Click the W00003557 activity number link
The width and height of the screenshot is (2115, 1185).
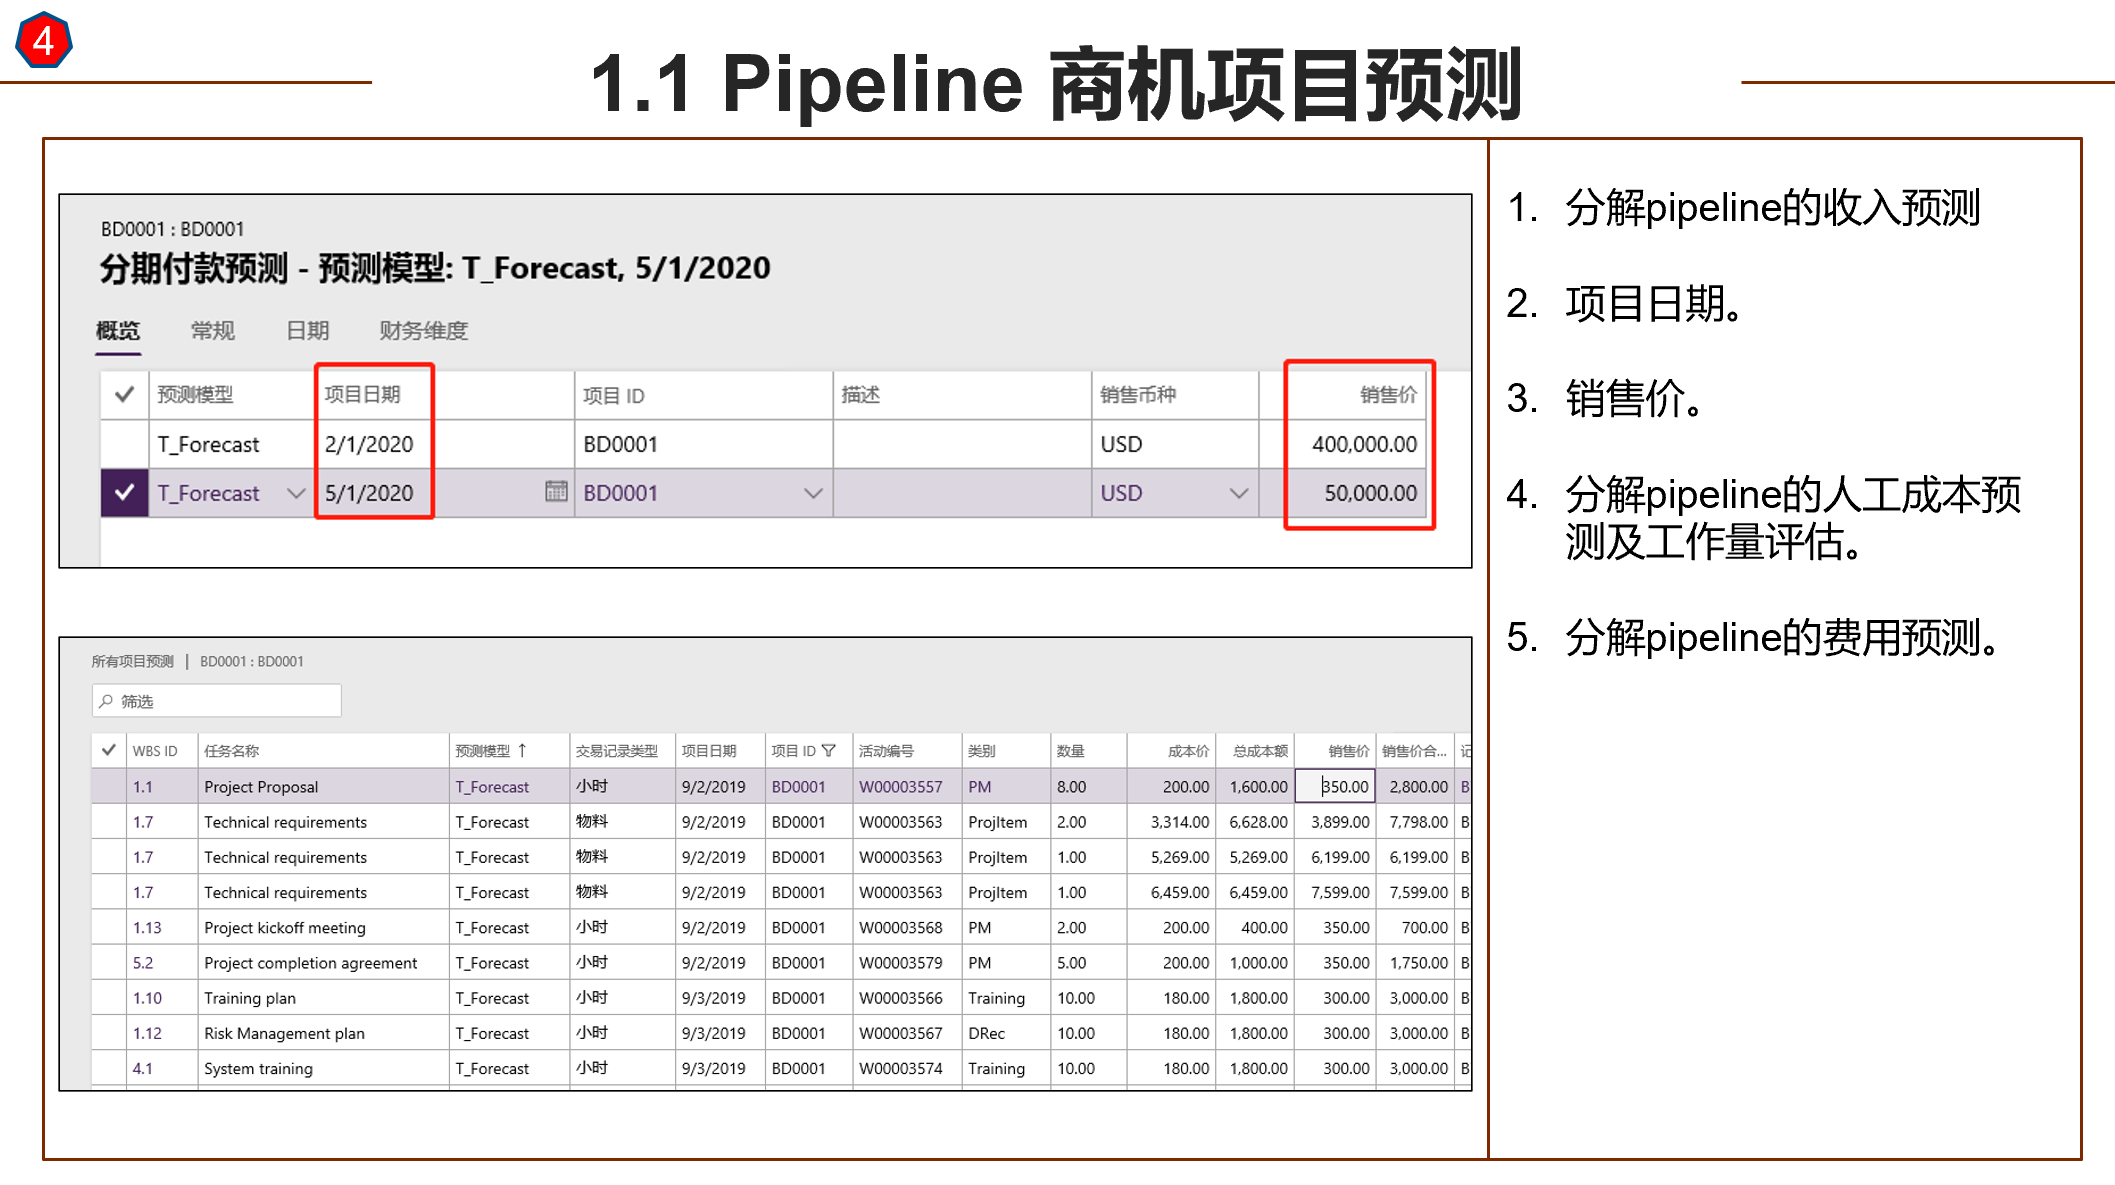tap(901, 786)
